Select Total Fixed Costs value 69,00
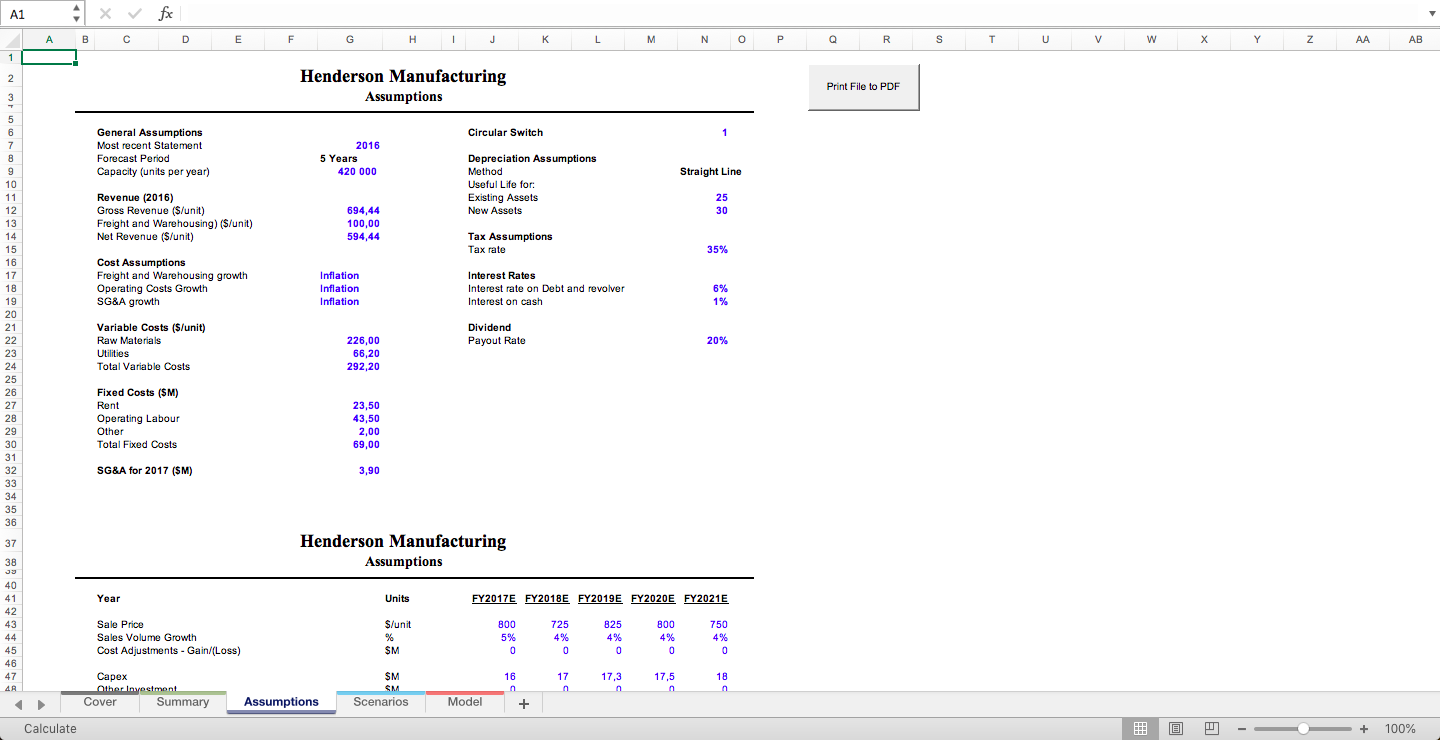This screenshot has height=740, width=1440. pos(366,445)
